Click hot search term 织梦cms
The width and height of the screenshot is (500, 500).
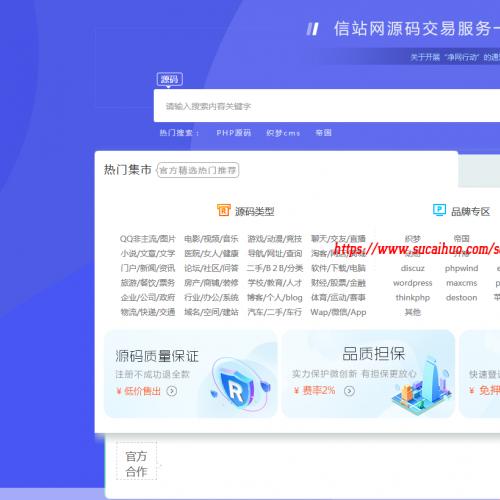283,133
